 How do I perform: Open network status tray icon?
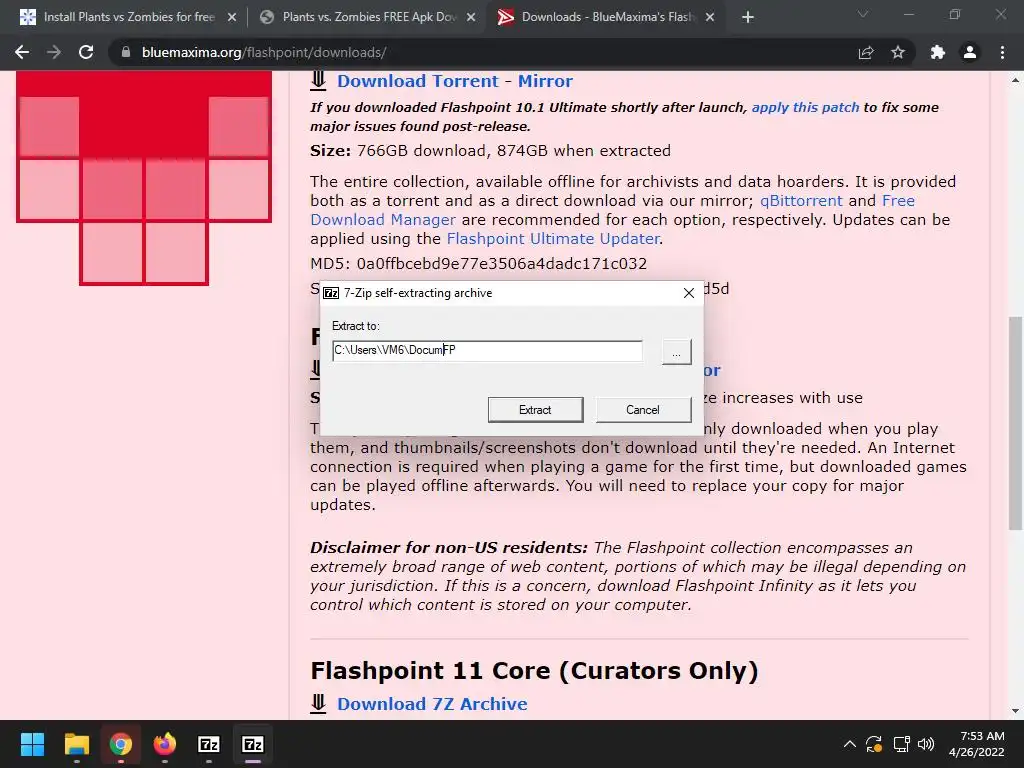tap(901, 744)
